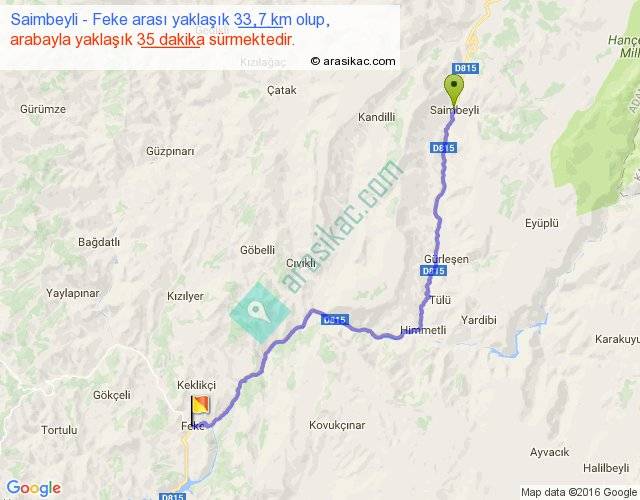
Task: Open the underlined 35 dakika duration link
Action: [171, 40]
